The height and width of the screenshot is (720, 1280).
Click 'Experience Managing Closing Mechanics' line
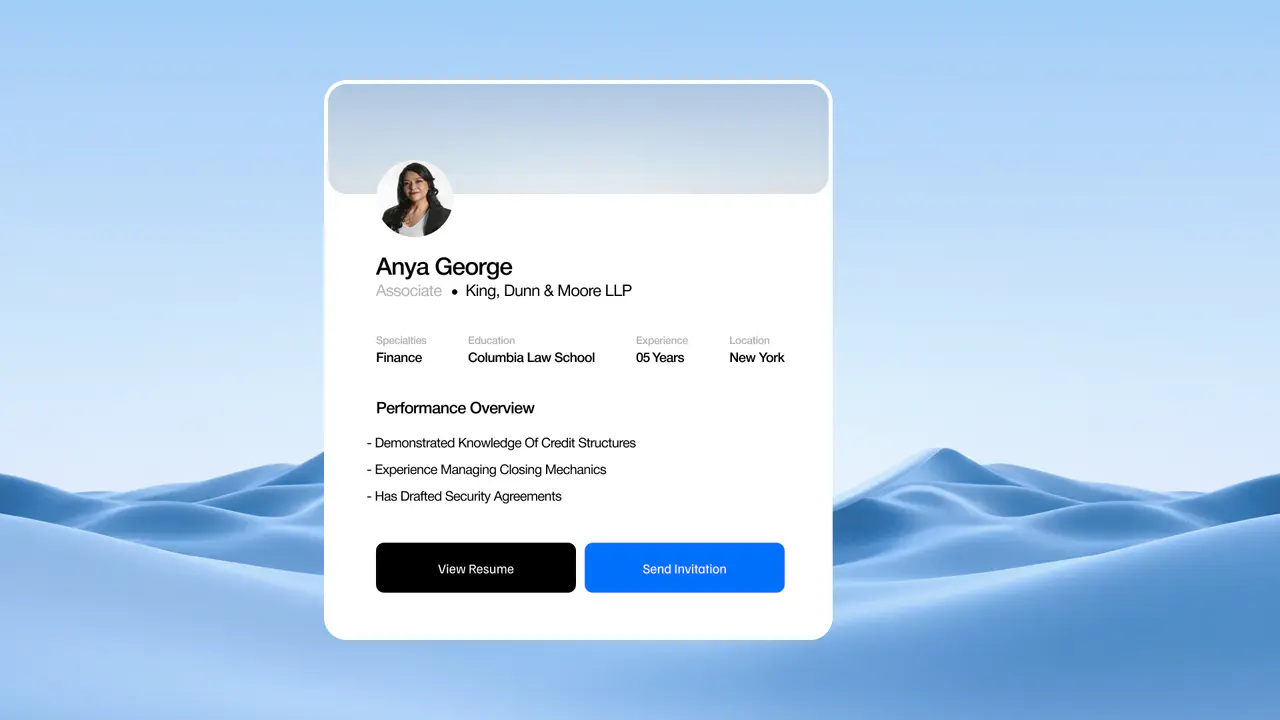[487, 470]
